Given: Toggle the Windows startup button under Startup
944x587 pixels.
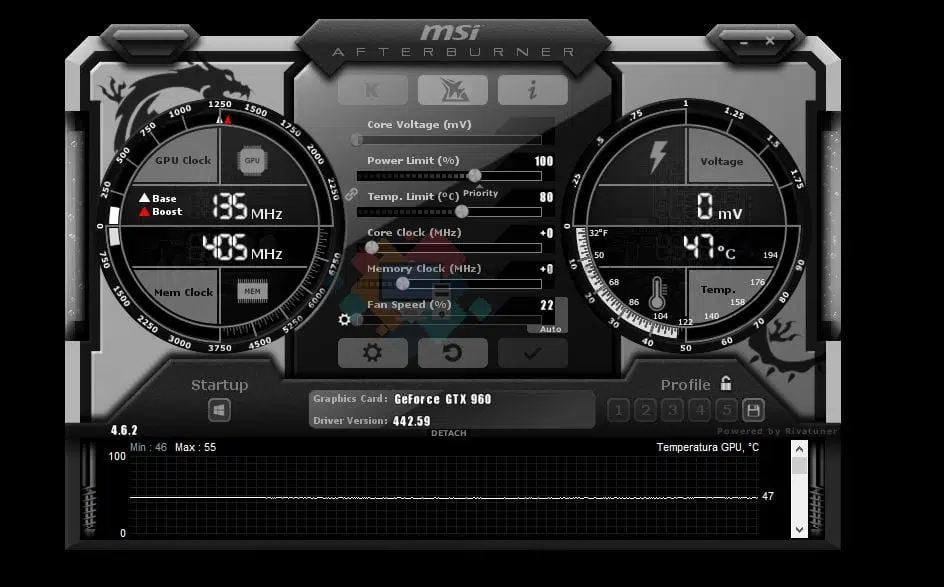Looking at the screenshot, I should (219, 410).
